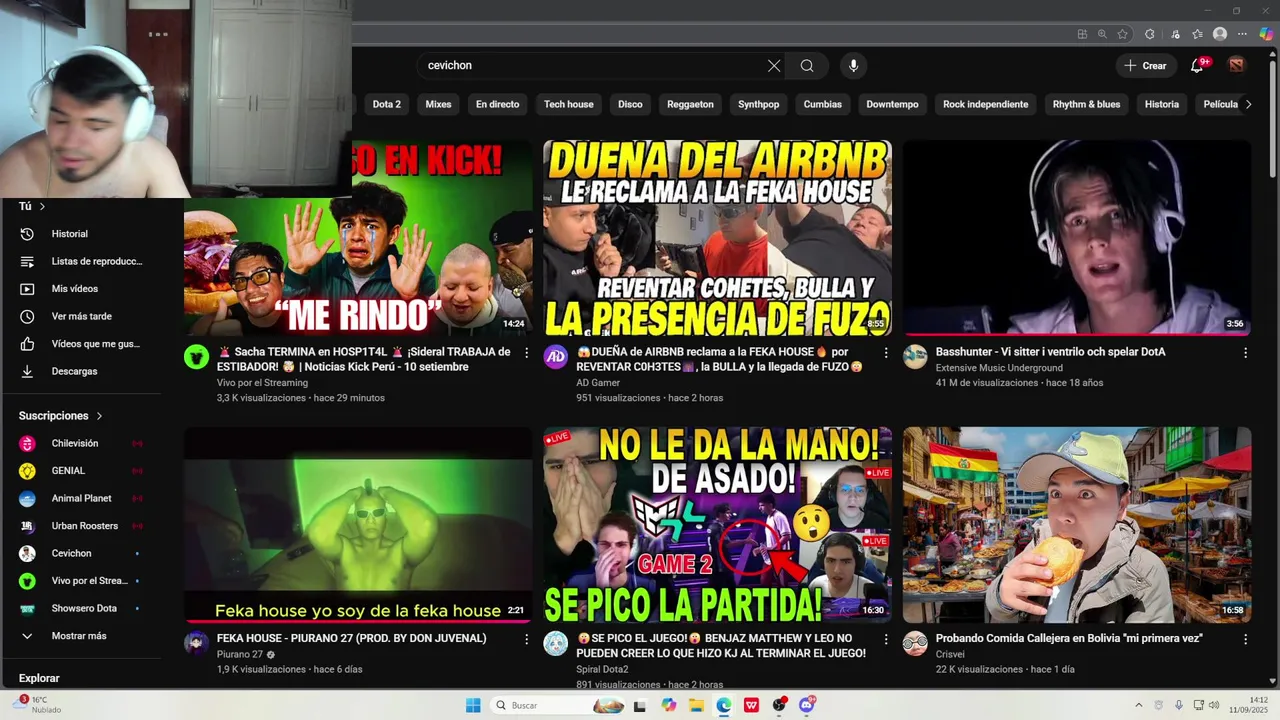Open Historial icon in sidebar
The height and width of the screenshot is (720, 1280).
coord(27,234)
